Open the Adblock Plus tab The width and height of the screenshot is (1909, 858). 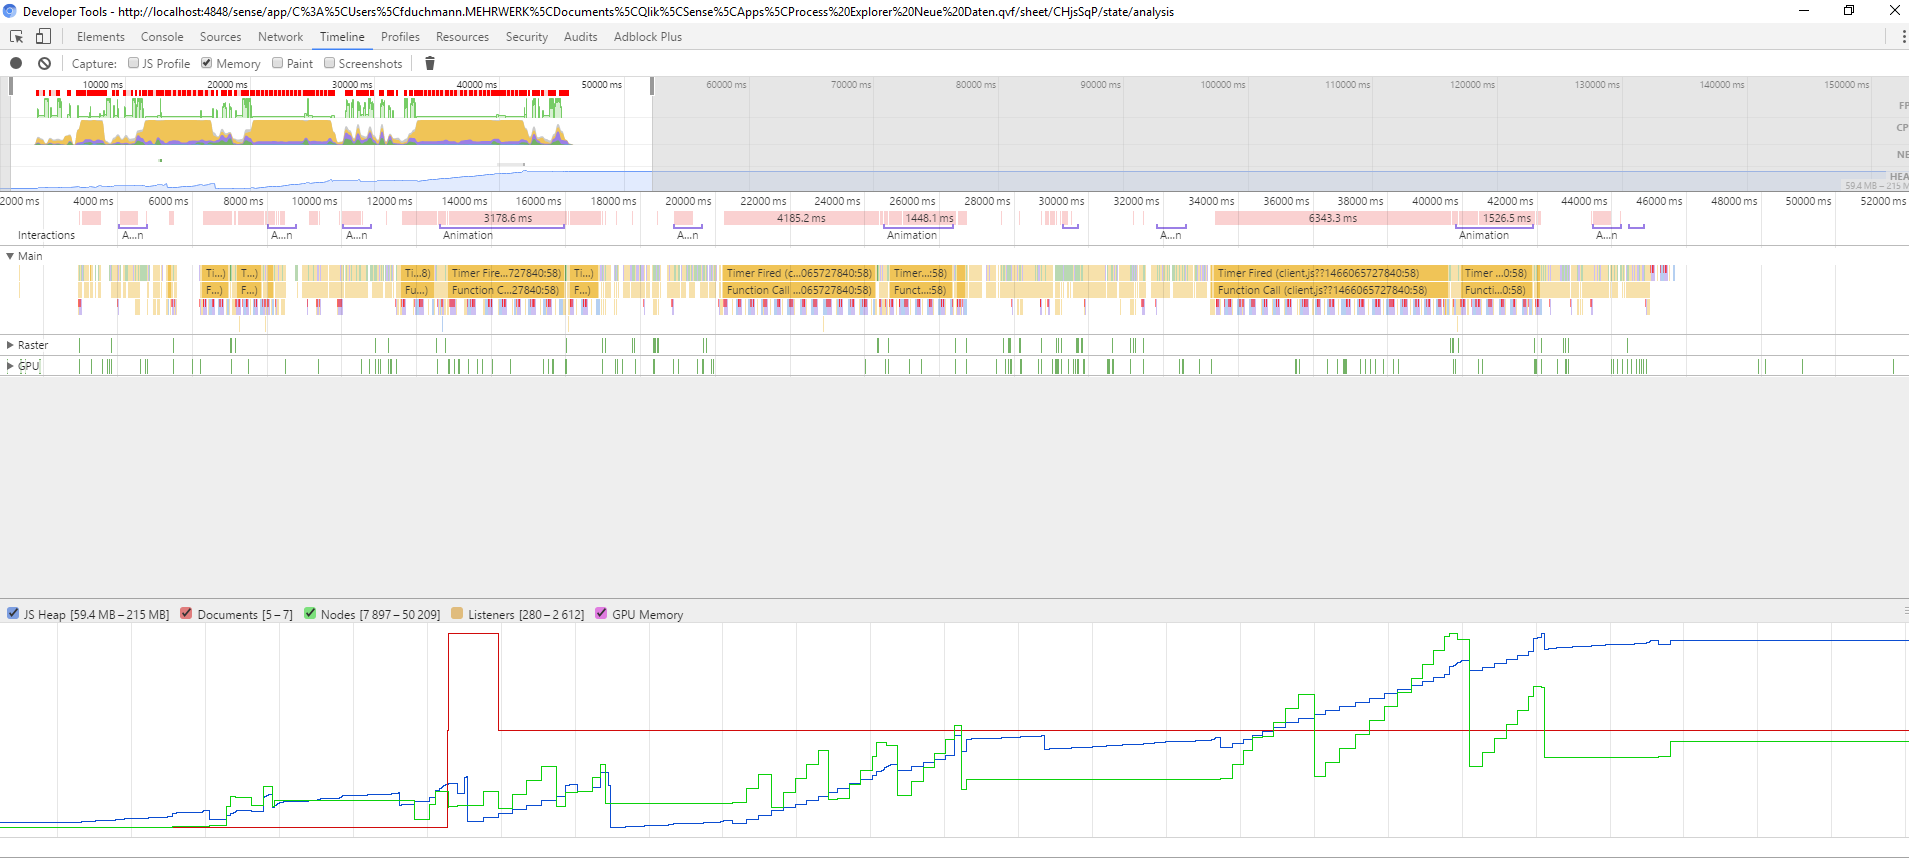point(648,37)
